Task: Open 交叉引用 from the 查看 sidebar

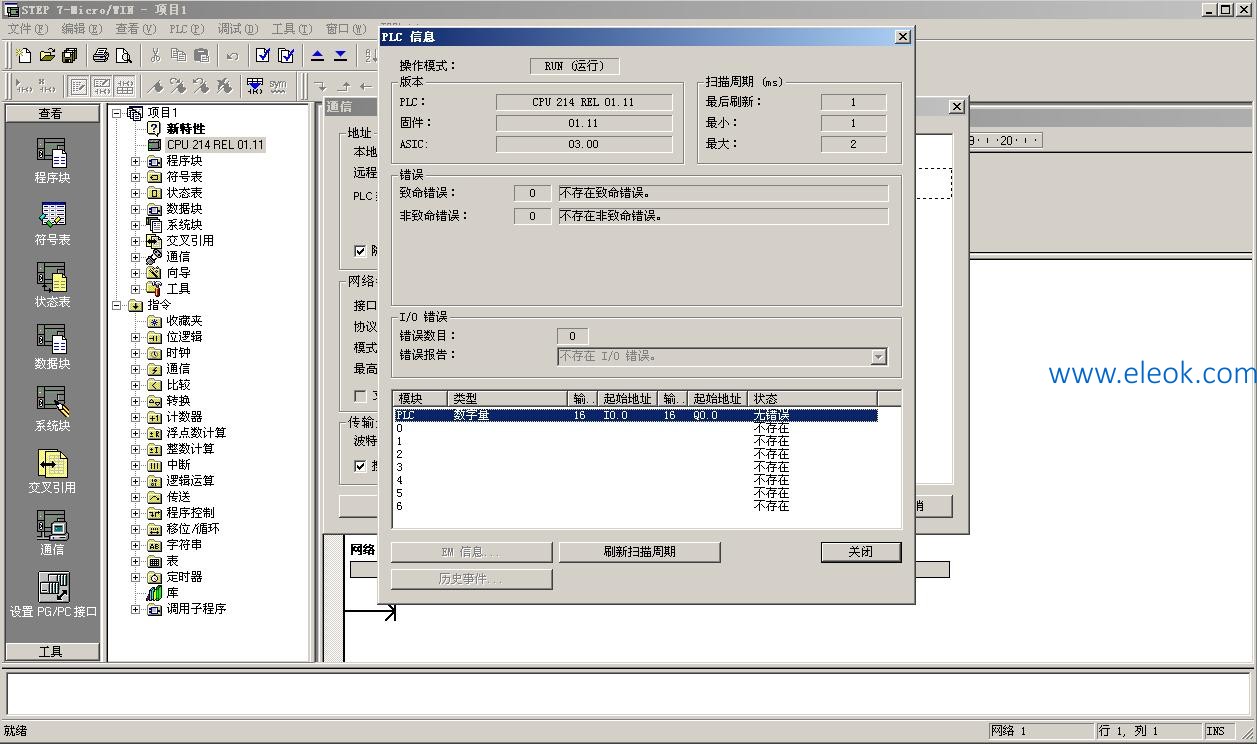Action: [52, 471]
